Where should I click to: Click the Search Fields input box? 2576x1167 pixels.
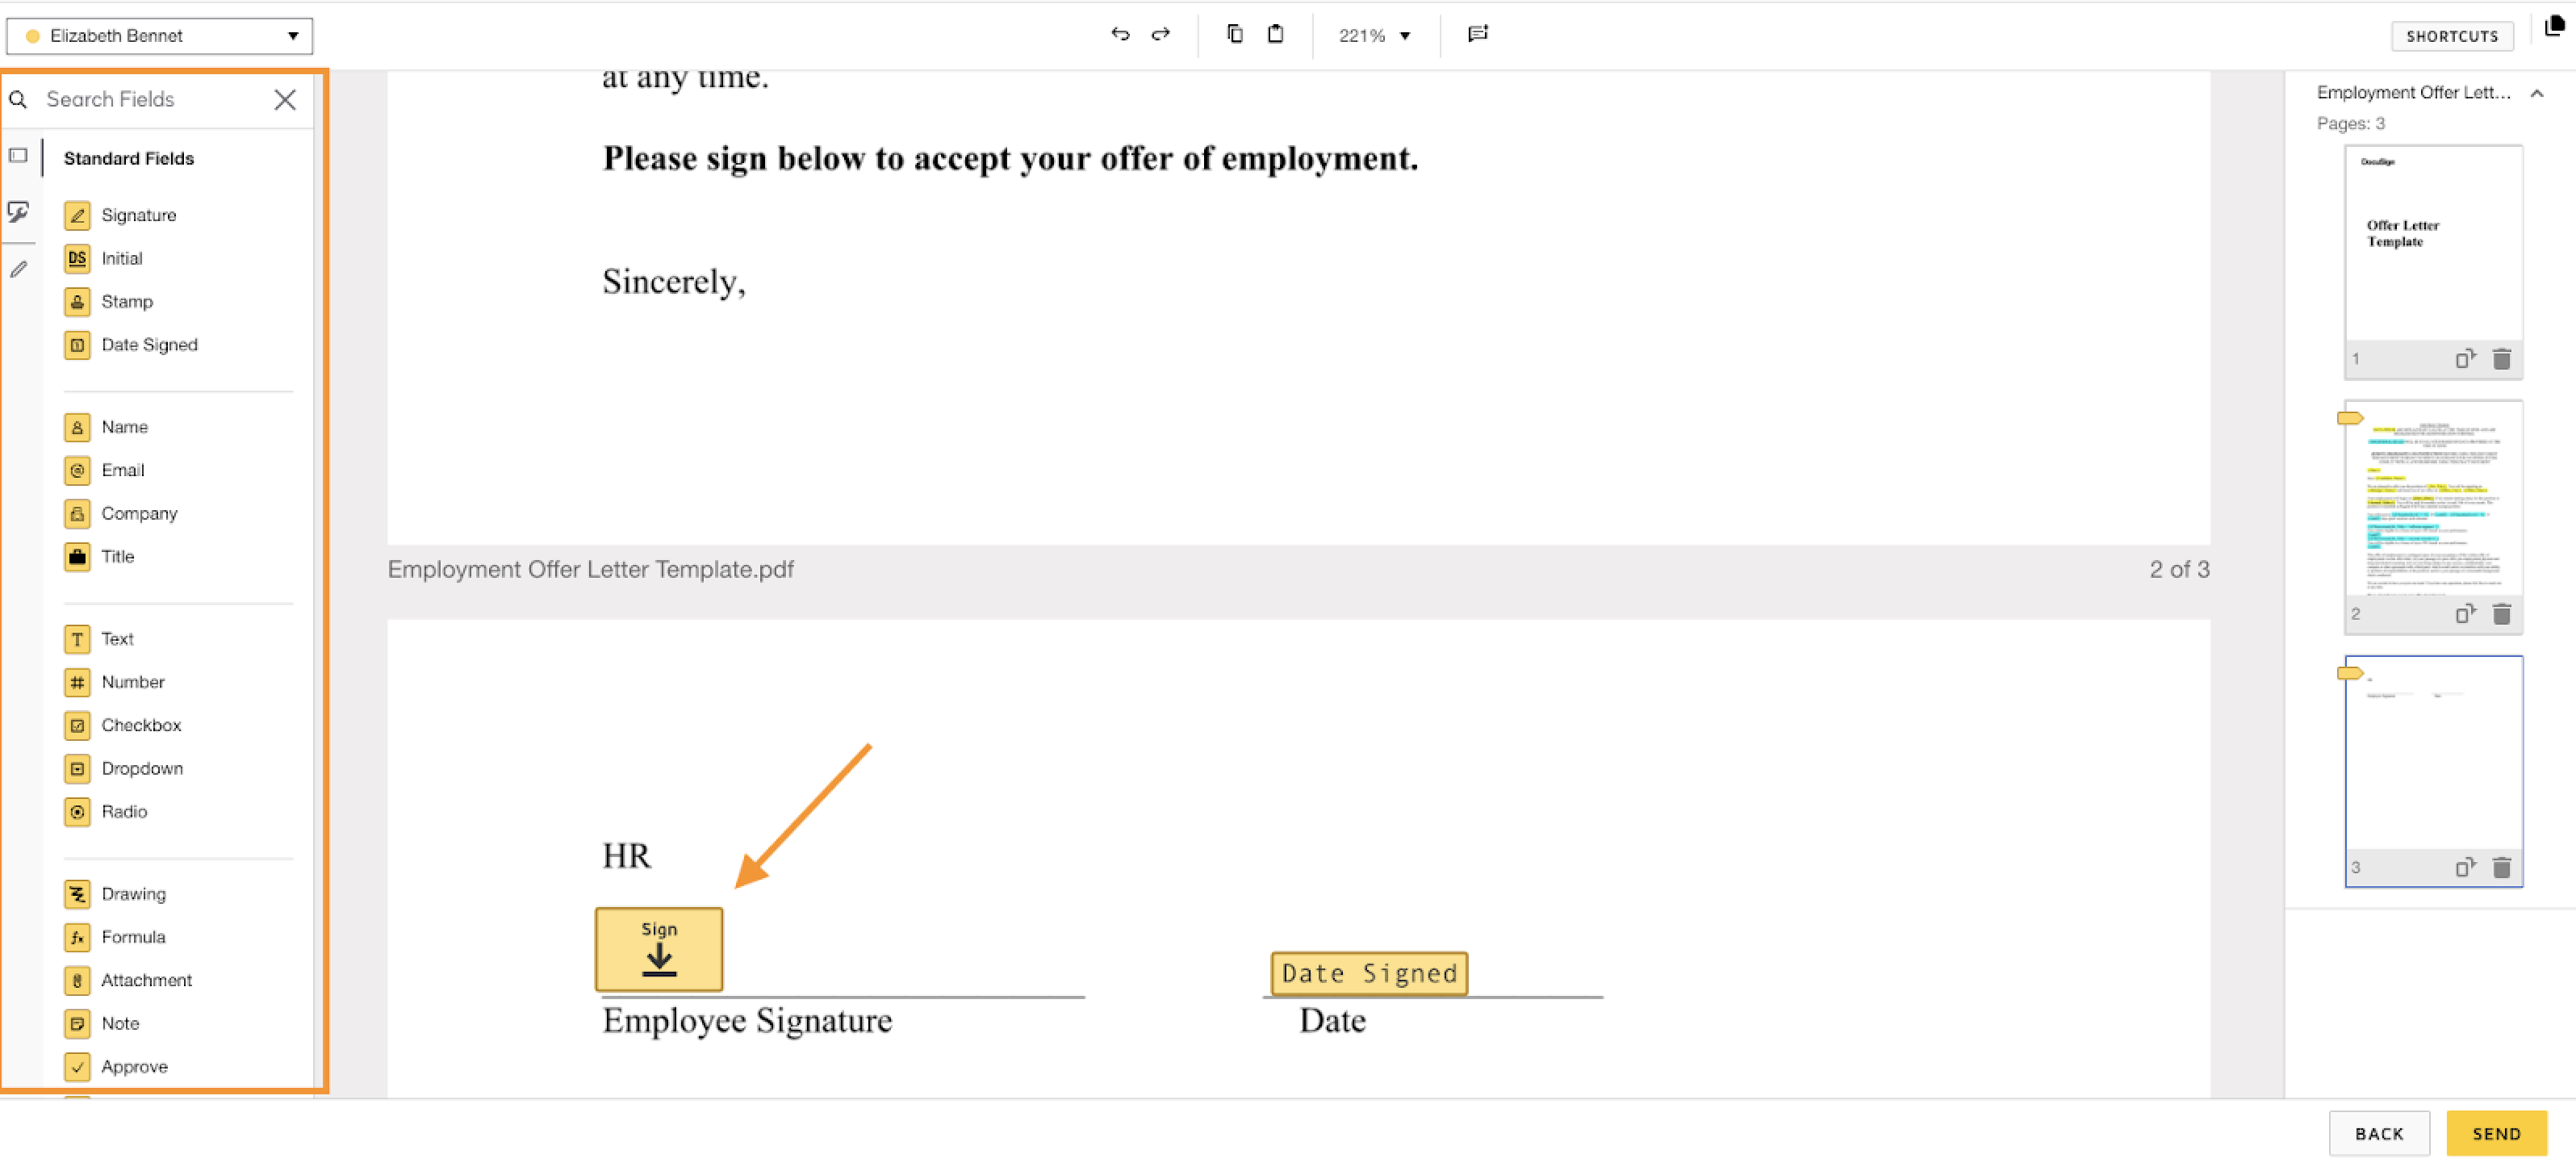[150, 99]
